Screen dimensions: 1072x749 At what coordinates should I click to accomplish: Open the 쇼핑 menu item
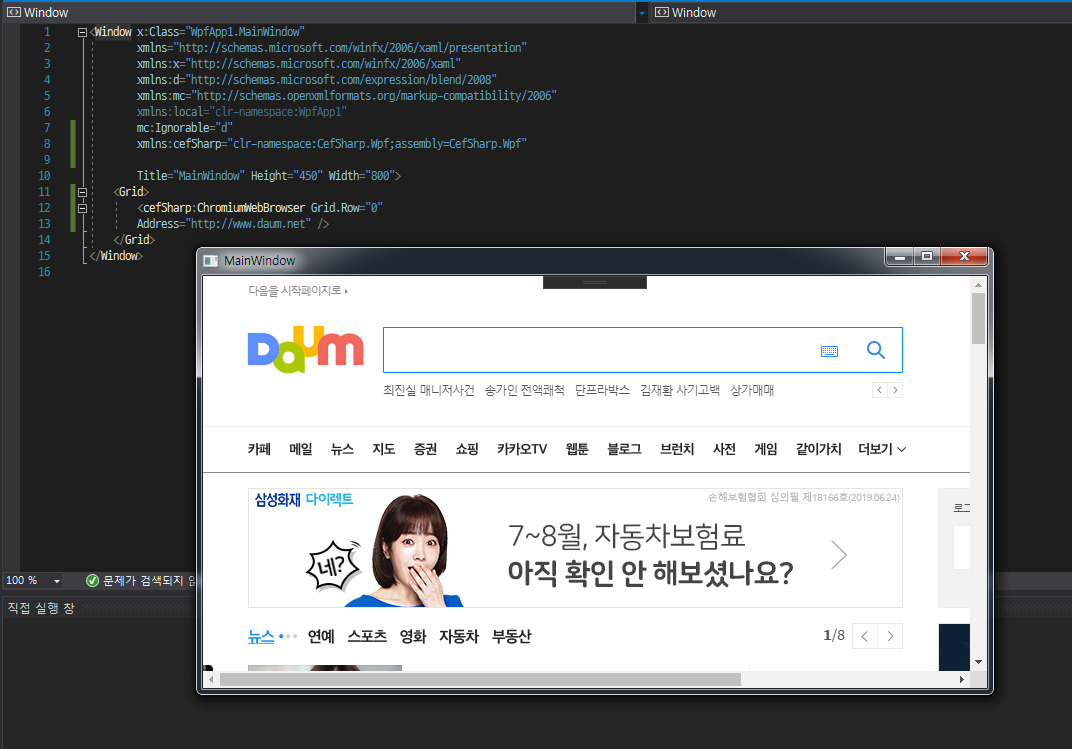[x=467, y=449]
